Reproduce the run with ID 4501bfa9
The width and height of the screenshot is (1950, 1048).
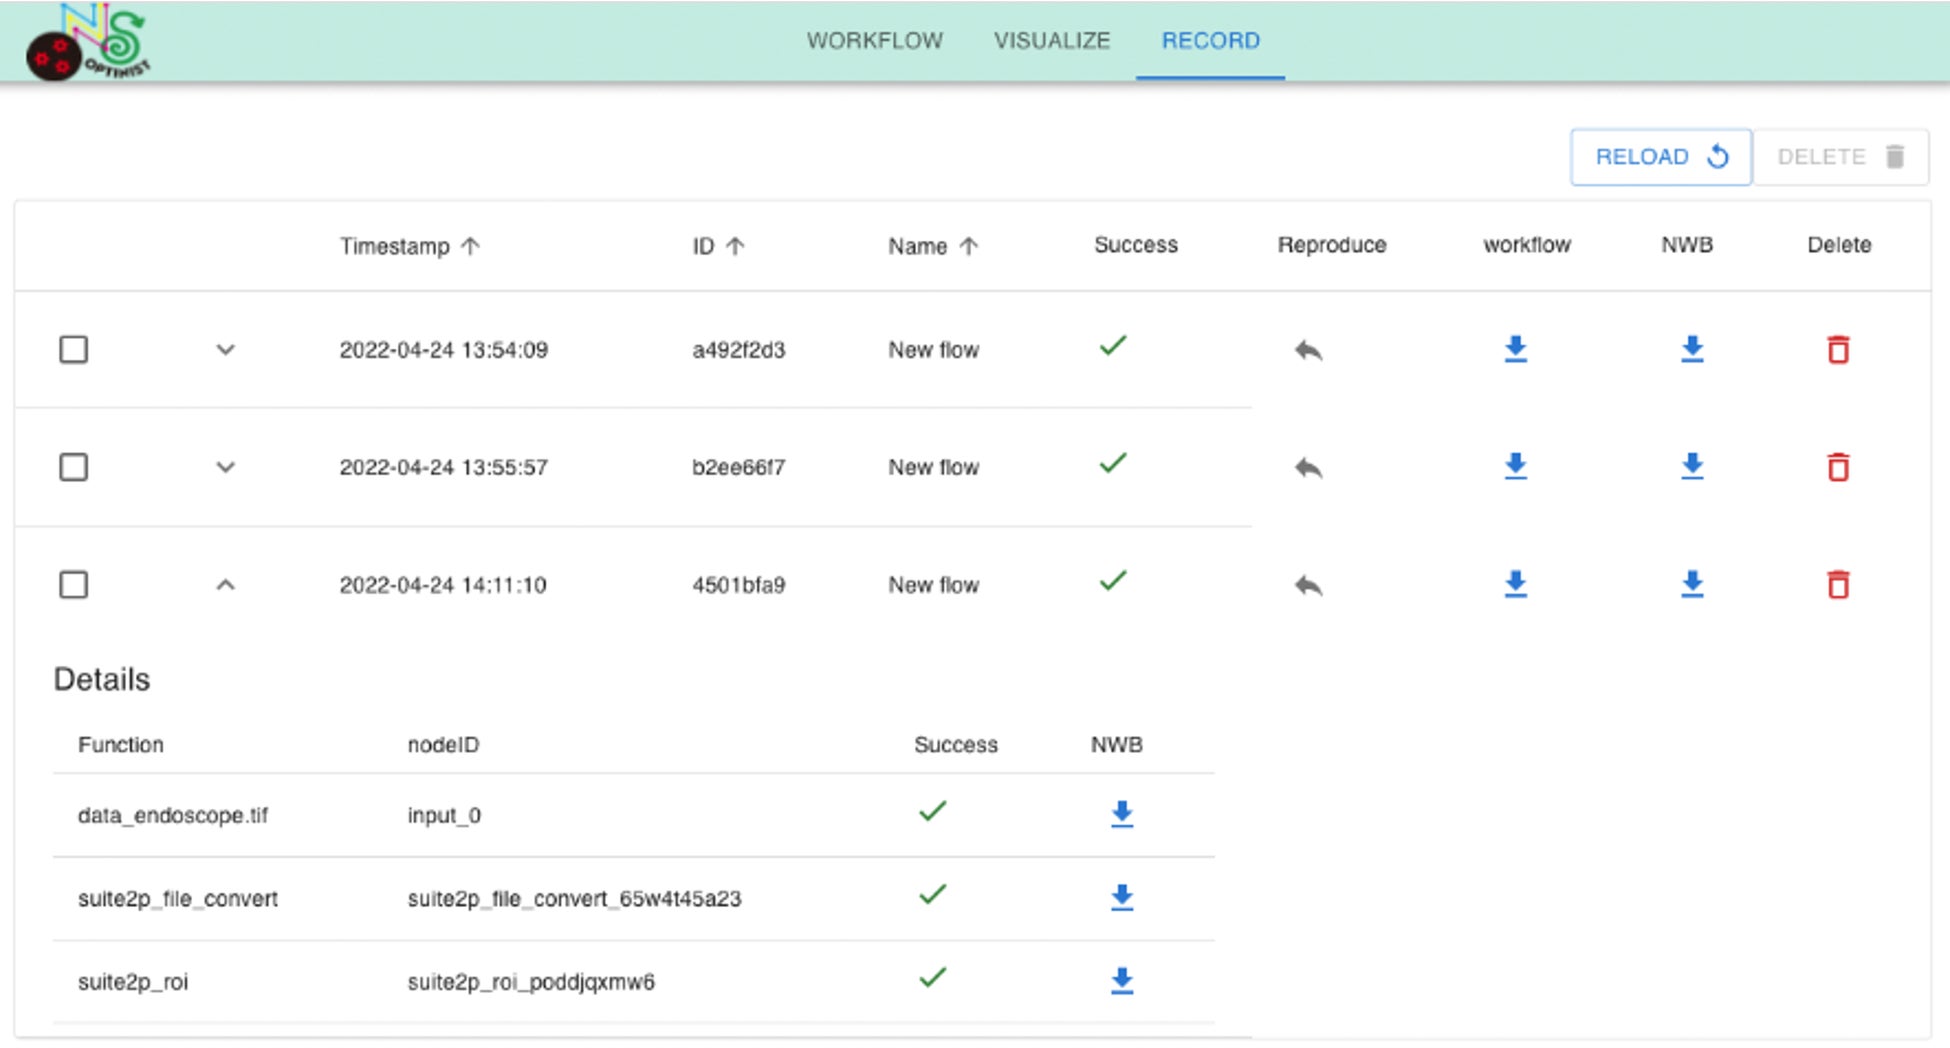pos(1308,585)
